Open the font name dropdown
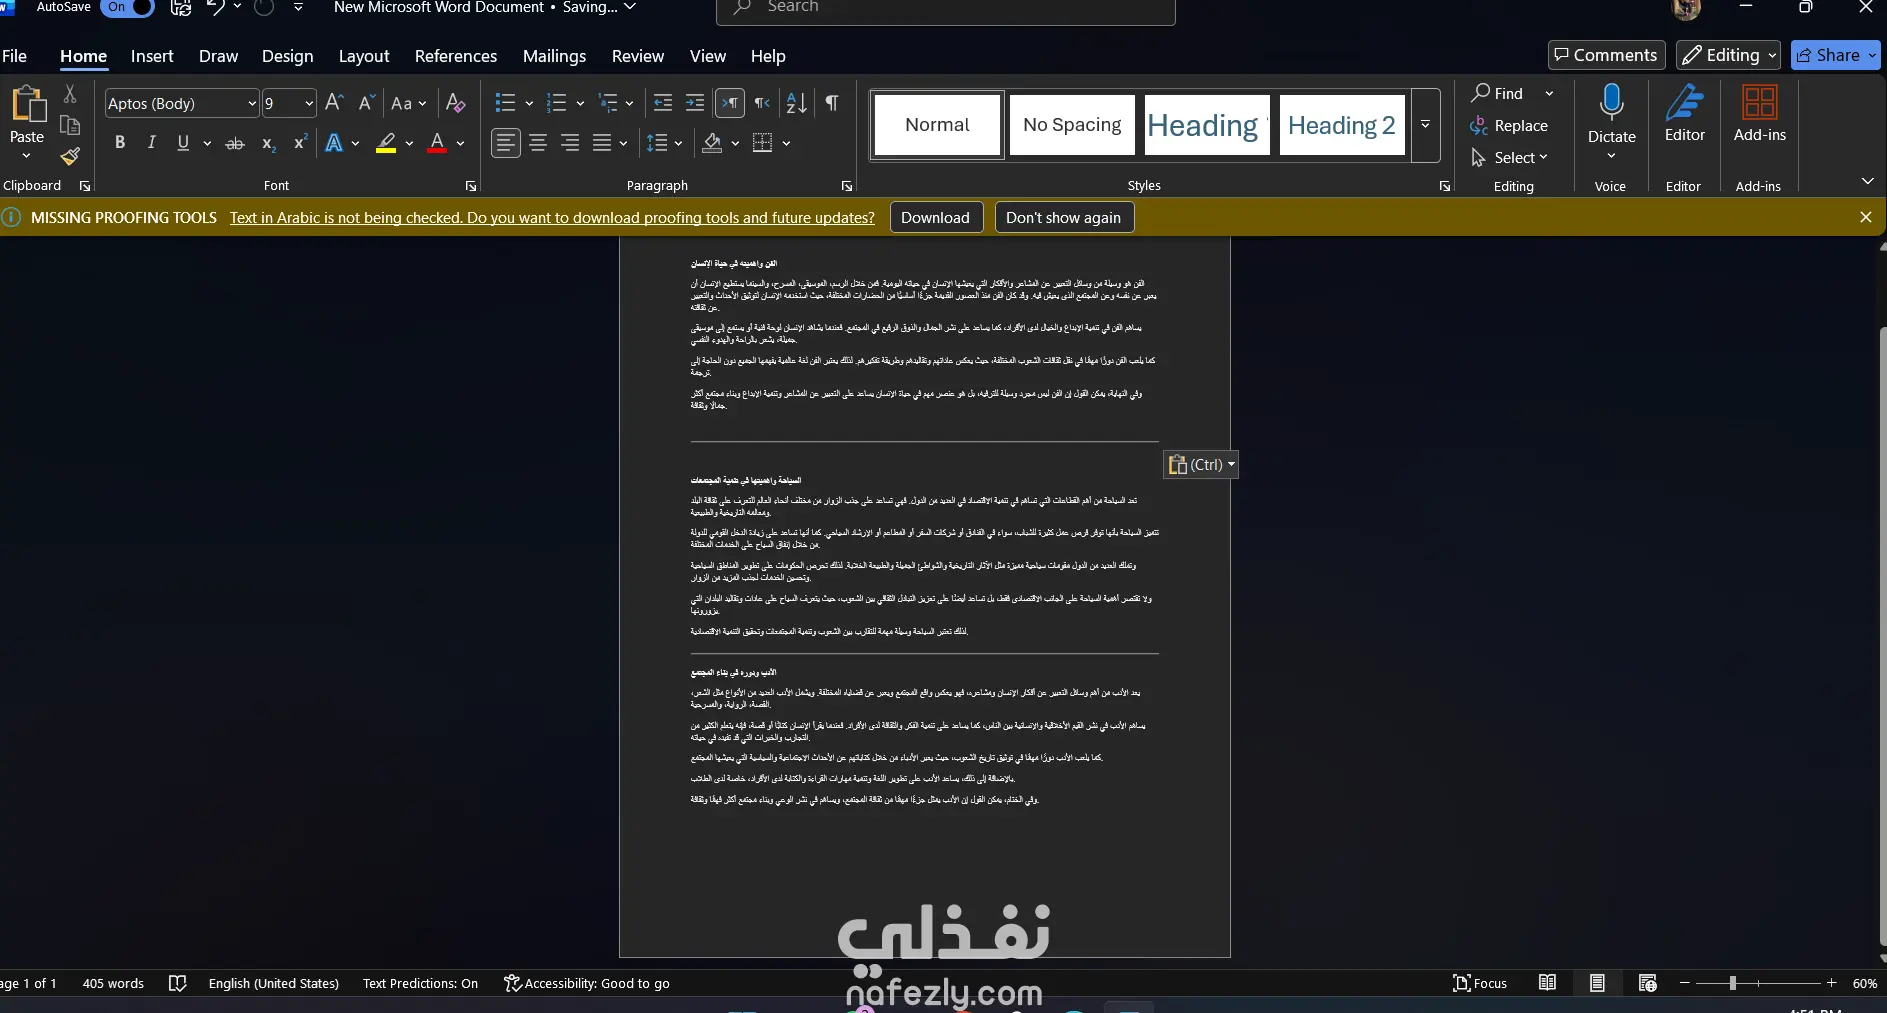Screen dimensions: 1887x1013 (x=252, y=103)
